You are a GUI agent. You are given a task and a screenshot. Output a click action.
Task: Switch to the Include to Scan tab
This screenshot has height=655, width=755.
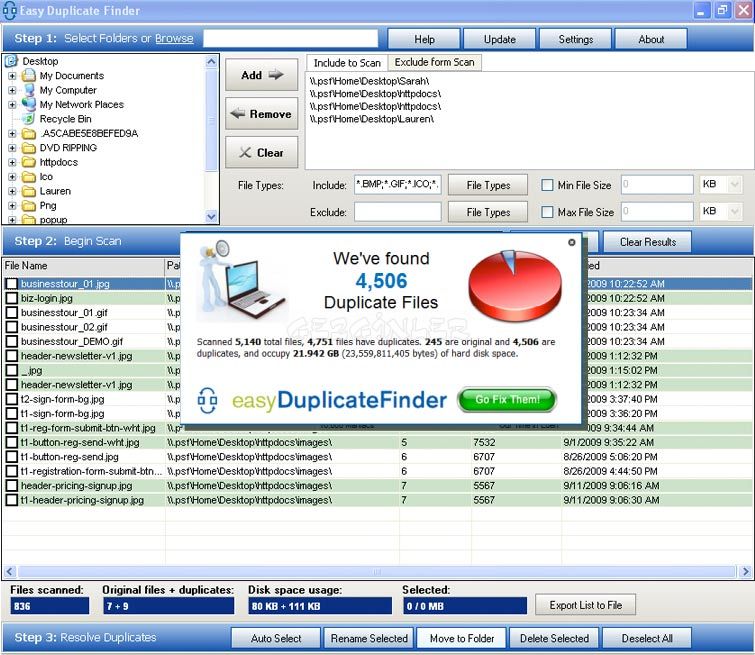[x=347, y=63]
